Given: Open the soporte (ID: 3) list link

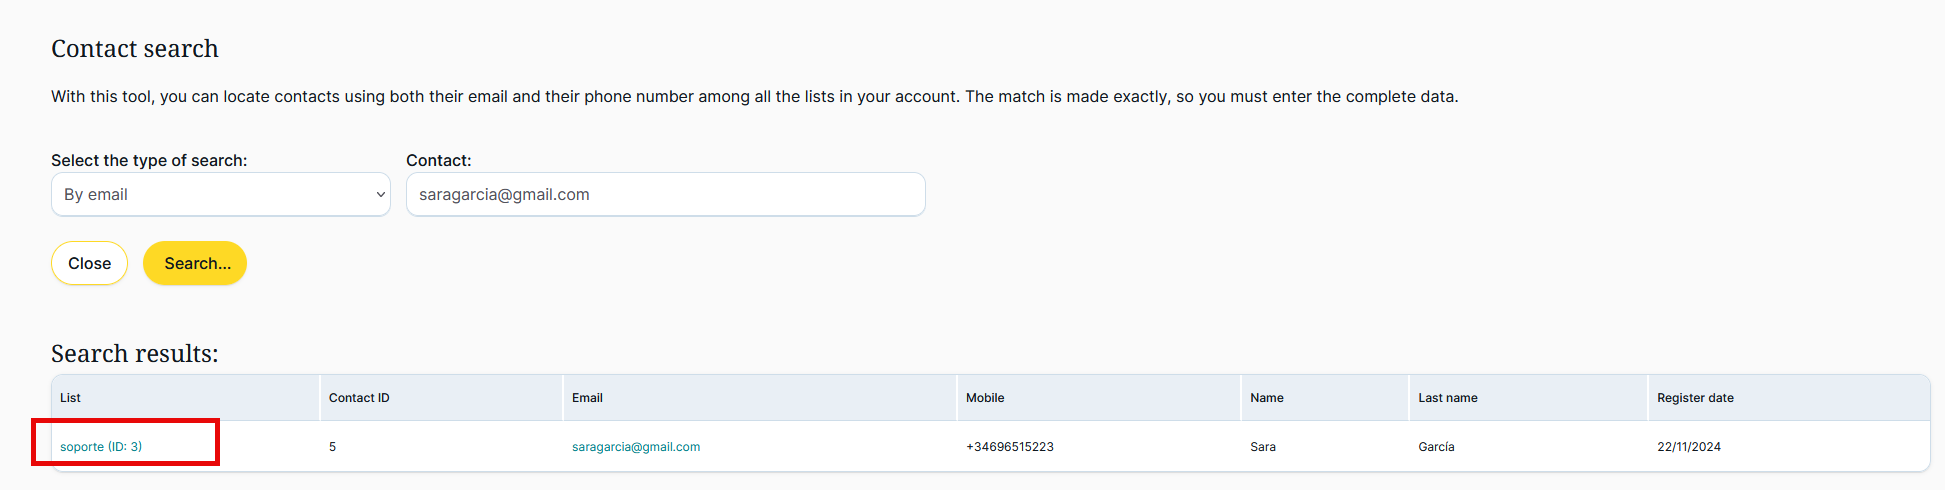Looking at the screenshot, I should tap(101, 447).
